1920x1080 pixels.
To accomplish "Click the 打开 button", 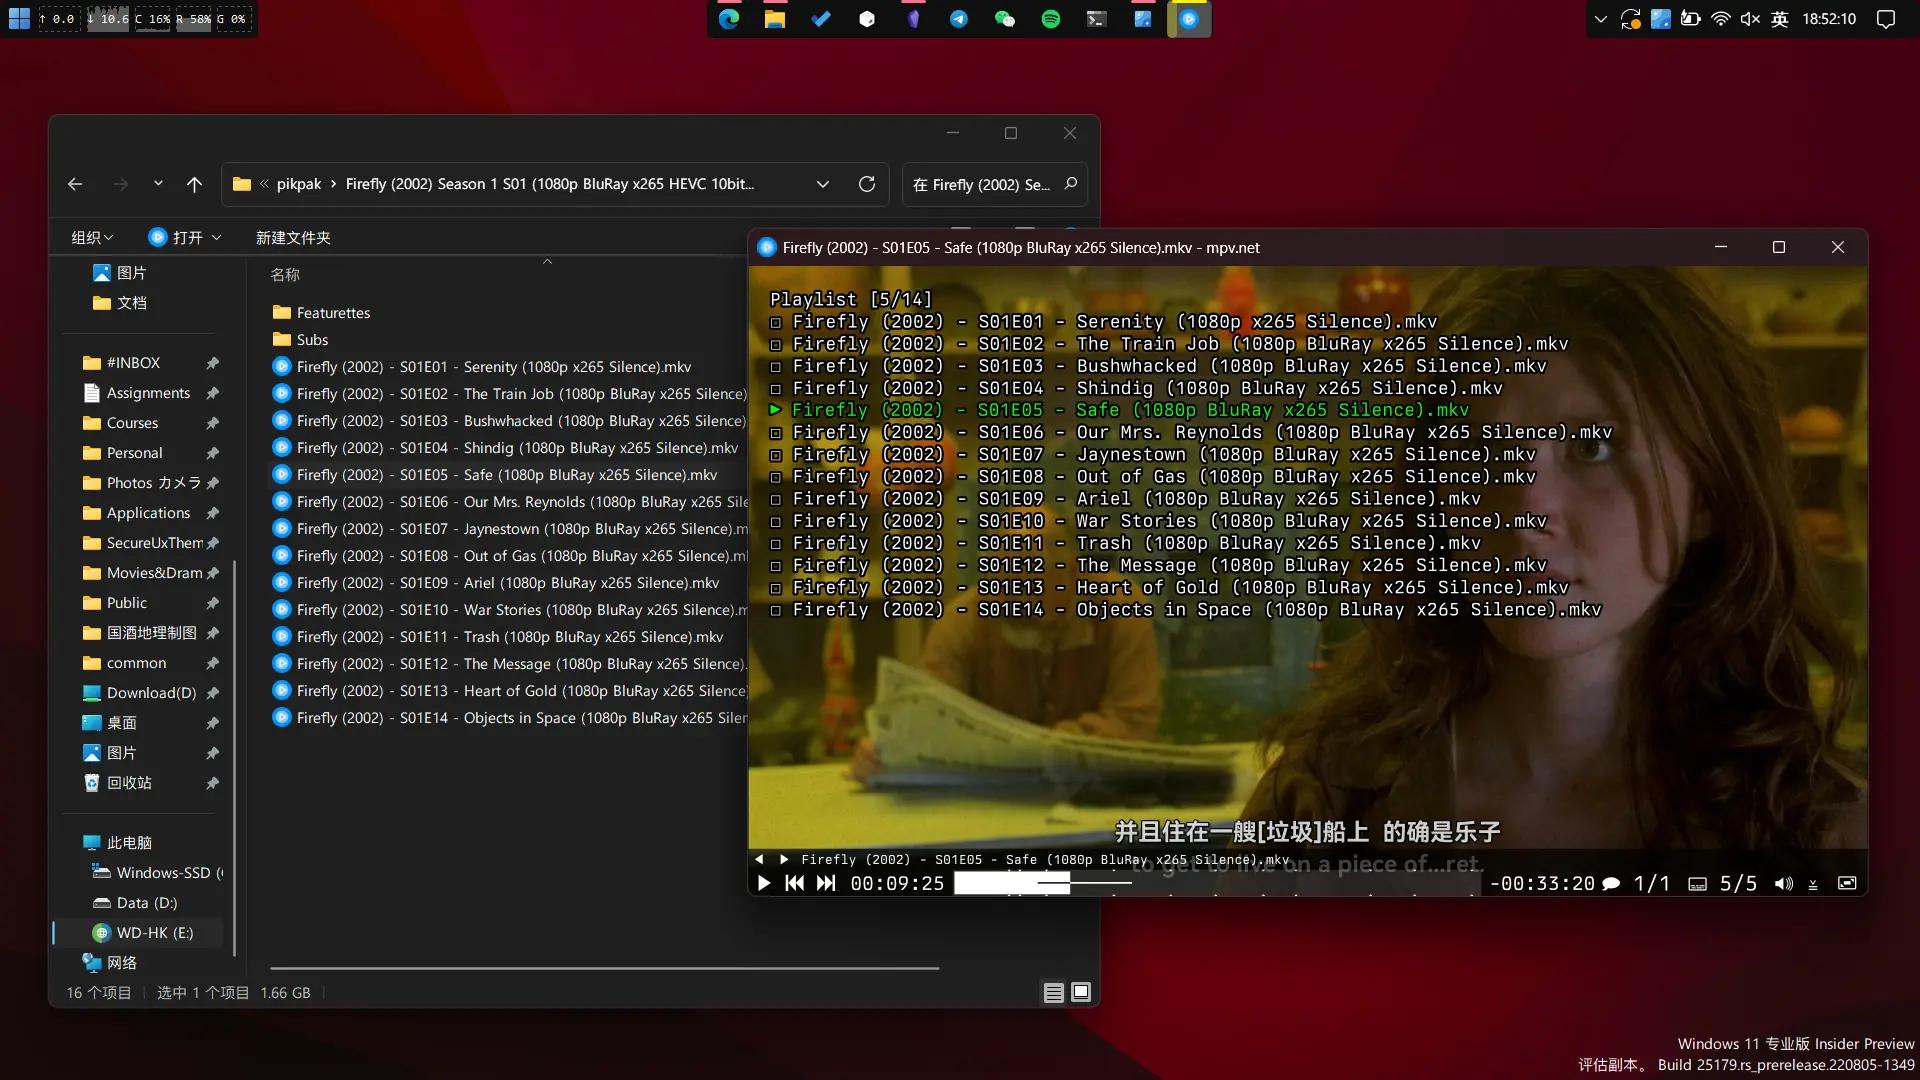I will point(176,237).
